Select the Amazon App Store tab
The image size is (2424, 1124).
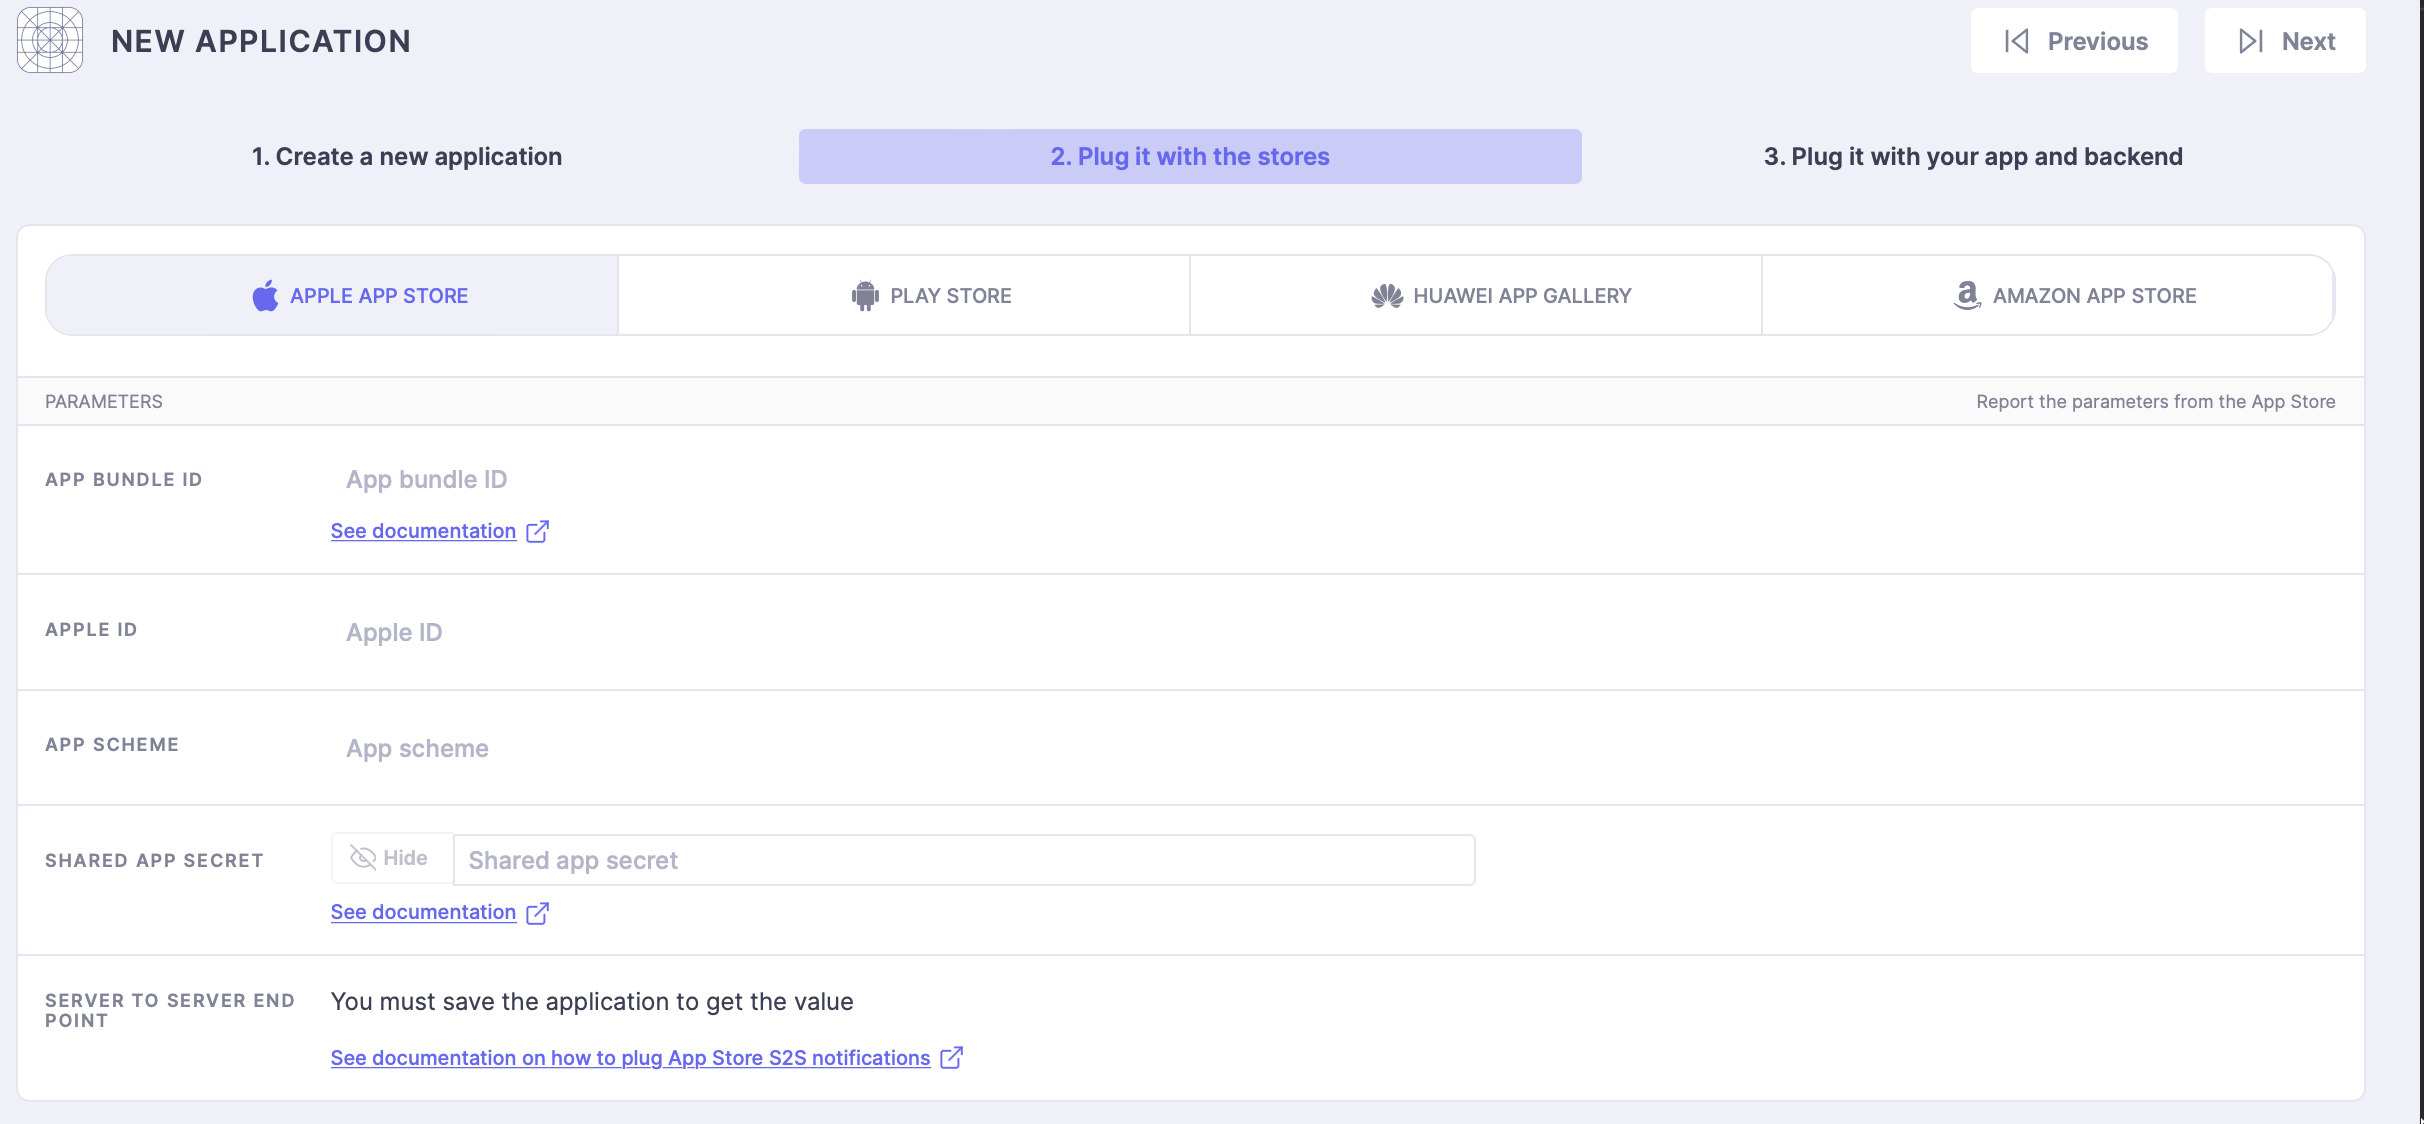click(2048, 295)
